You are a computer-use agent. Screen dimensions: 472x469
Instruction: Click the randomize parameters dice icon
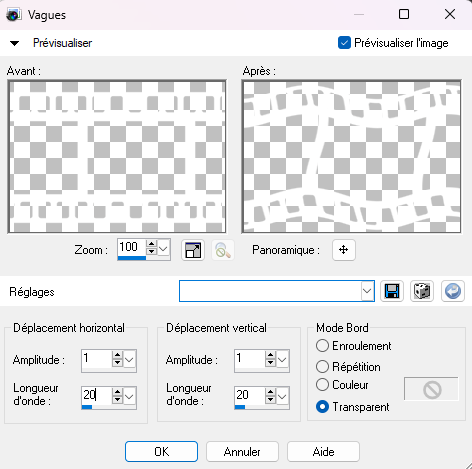pos(422,291)
